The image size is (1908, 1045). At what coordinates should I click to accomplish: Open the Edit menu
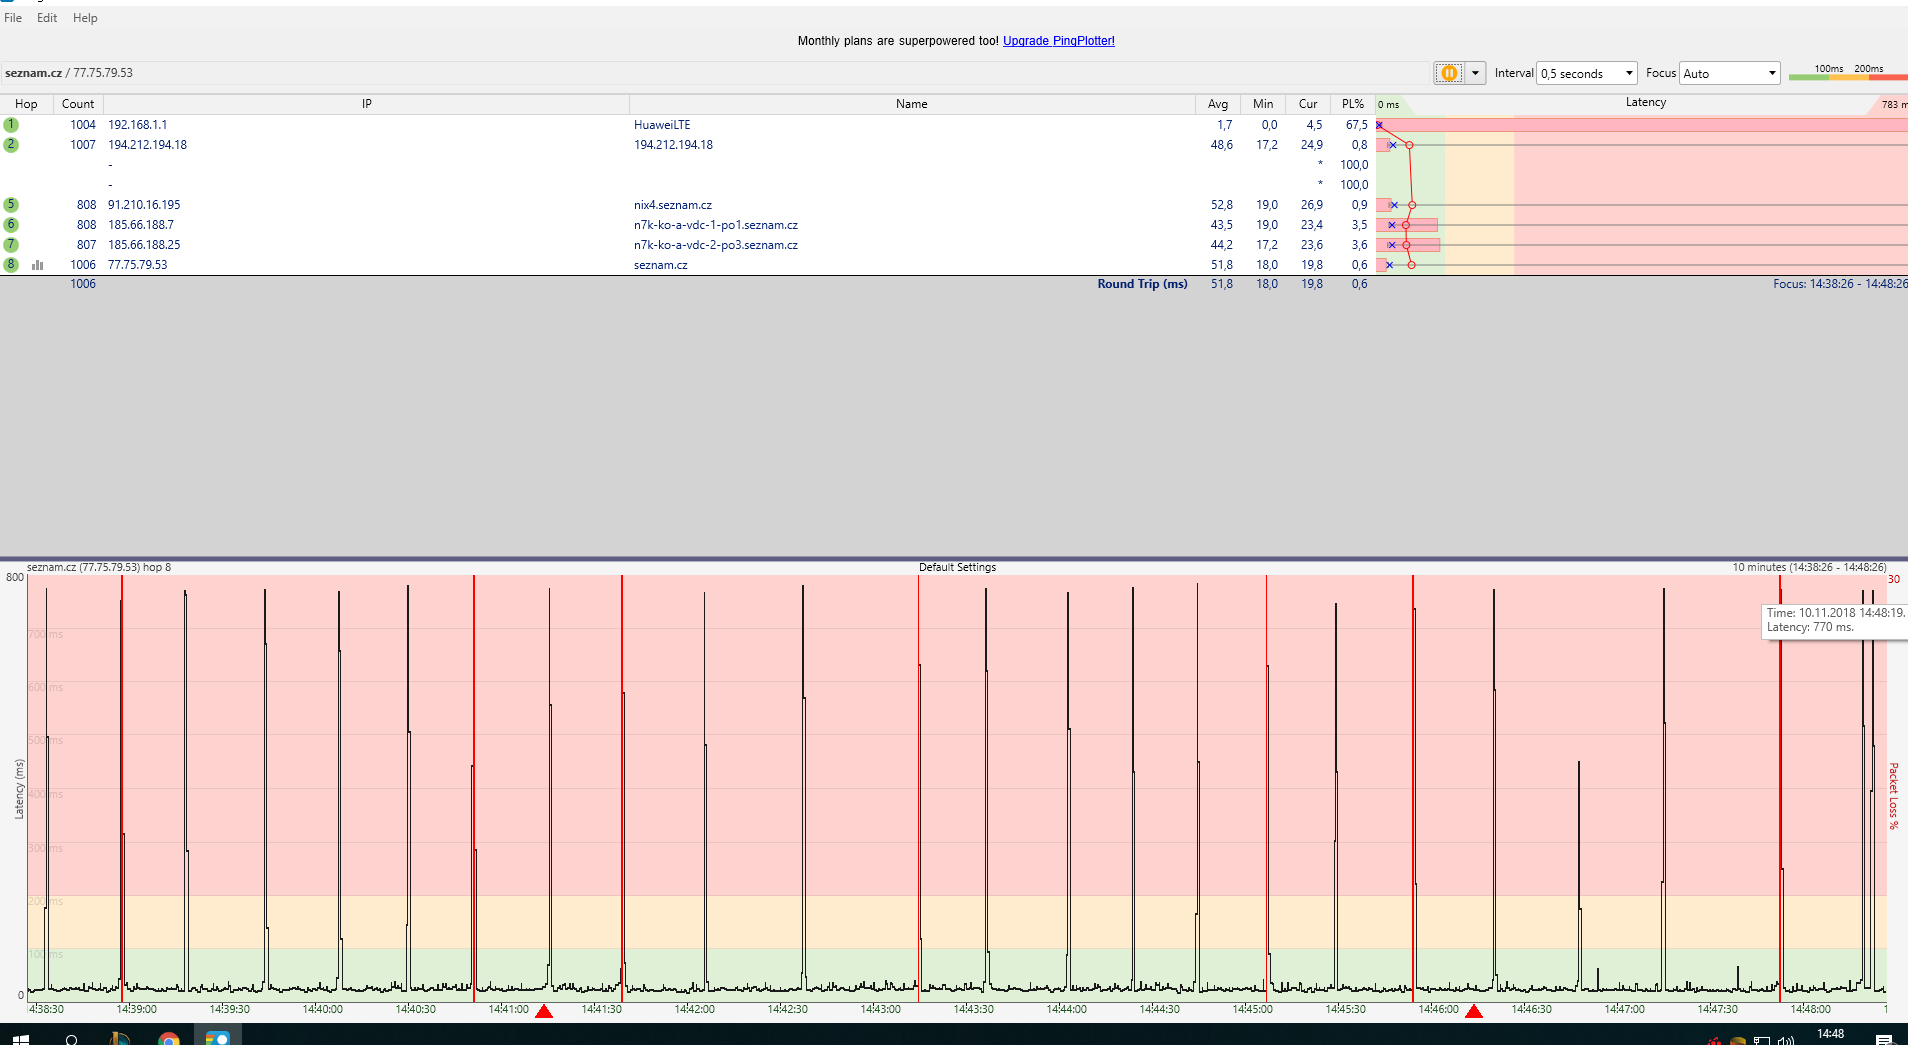click(47, 18)
